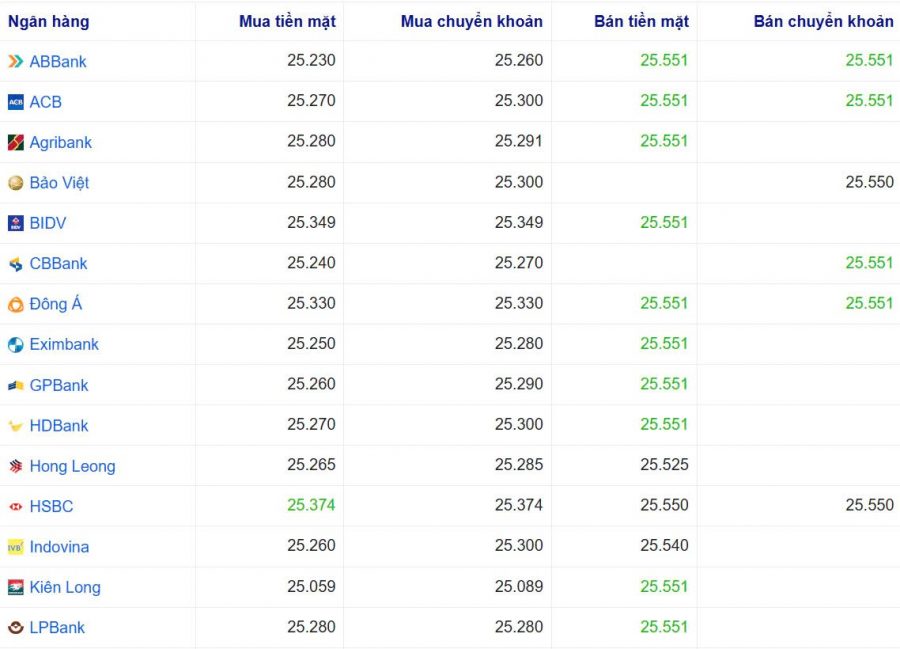Sort by Mua tiền mặt column header
Viewport: 900px width, 649px height.
tap(287, 21)
